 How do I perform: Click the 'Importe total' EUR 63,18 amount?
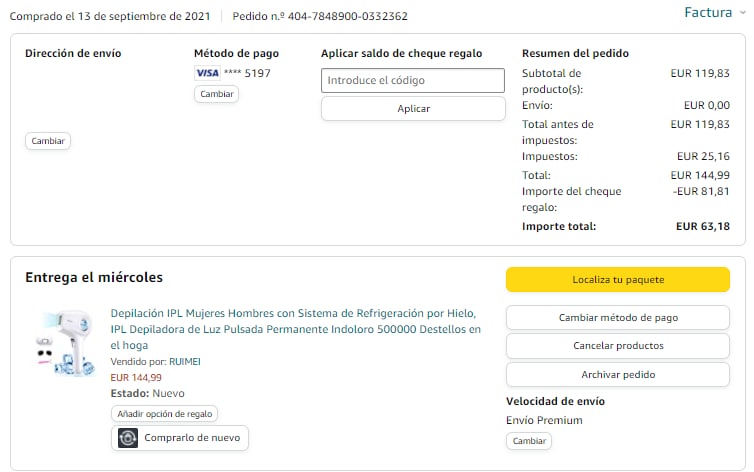pyautogui.click(x=703, y=226)
